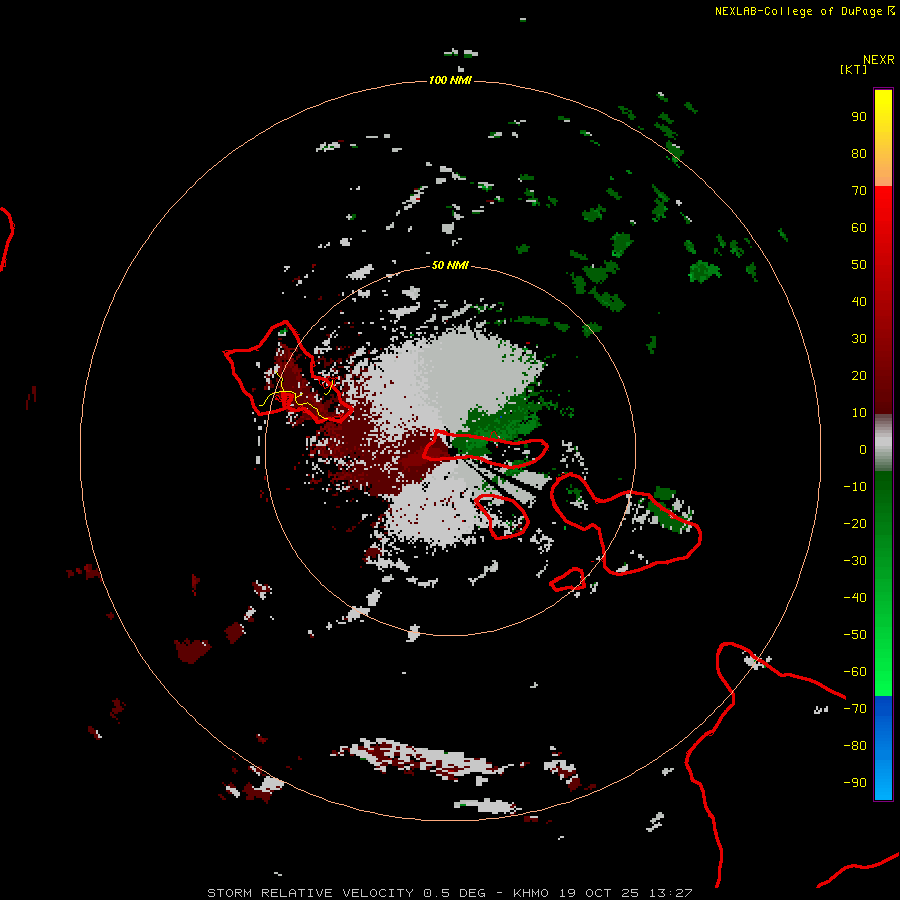Screen dimensions: 900x900
Task: Click the Storm Relative Velocity caption text
Action: pyautogui.click(x=449, y=893)
